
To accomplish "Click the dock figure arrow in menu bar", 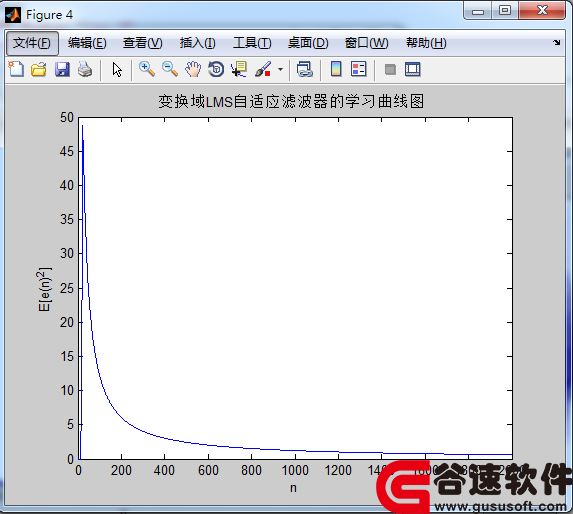I will (x=557, y=42).
